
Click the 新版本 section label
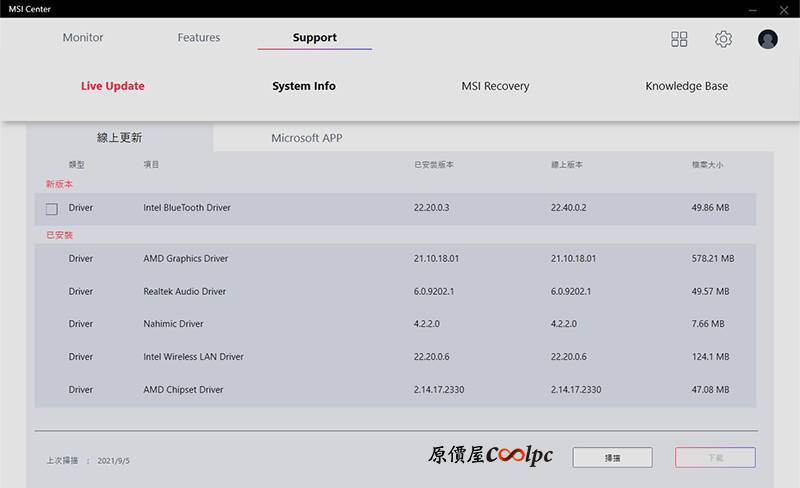pos(59,184)
